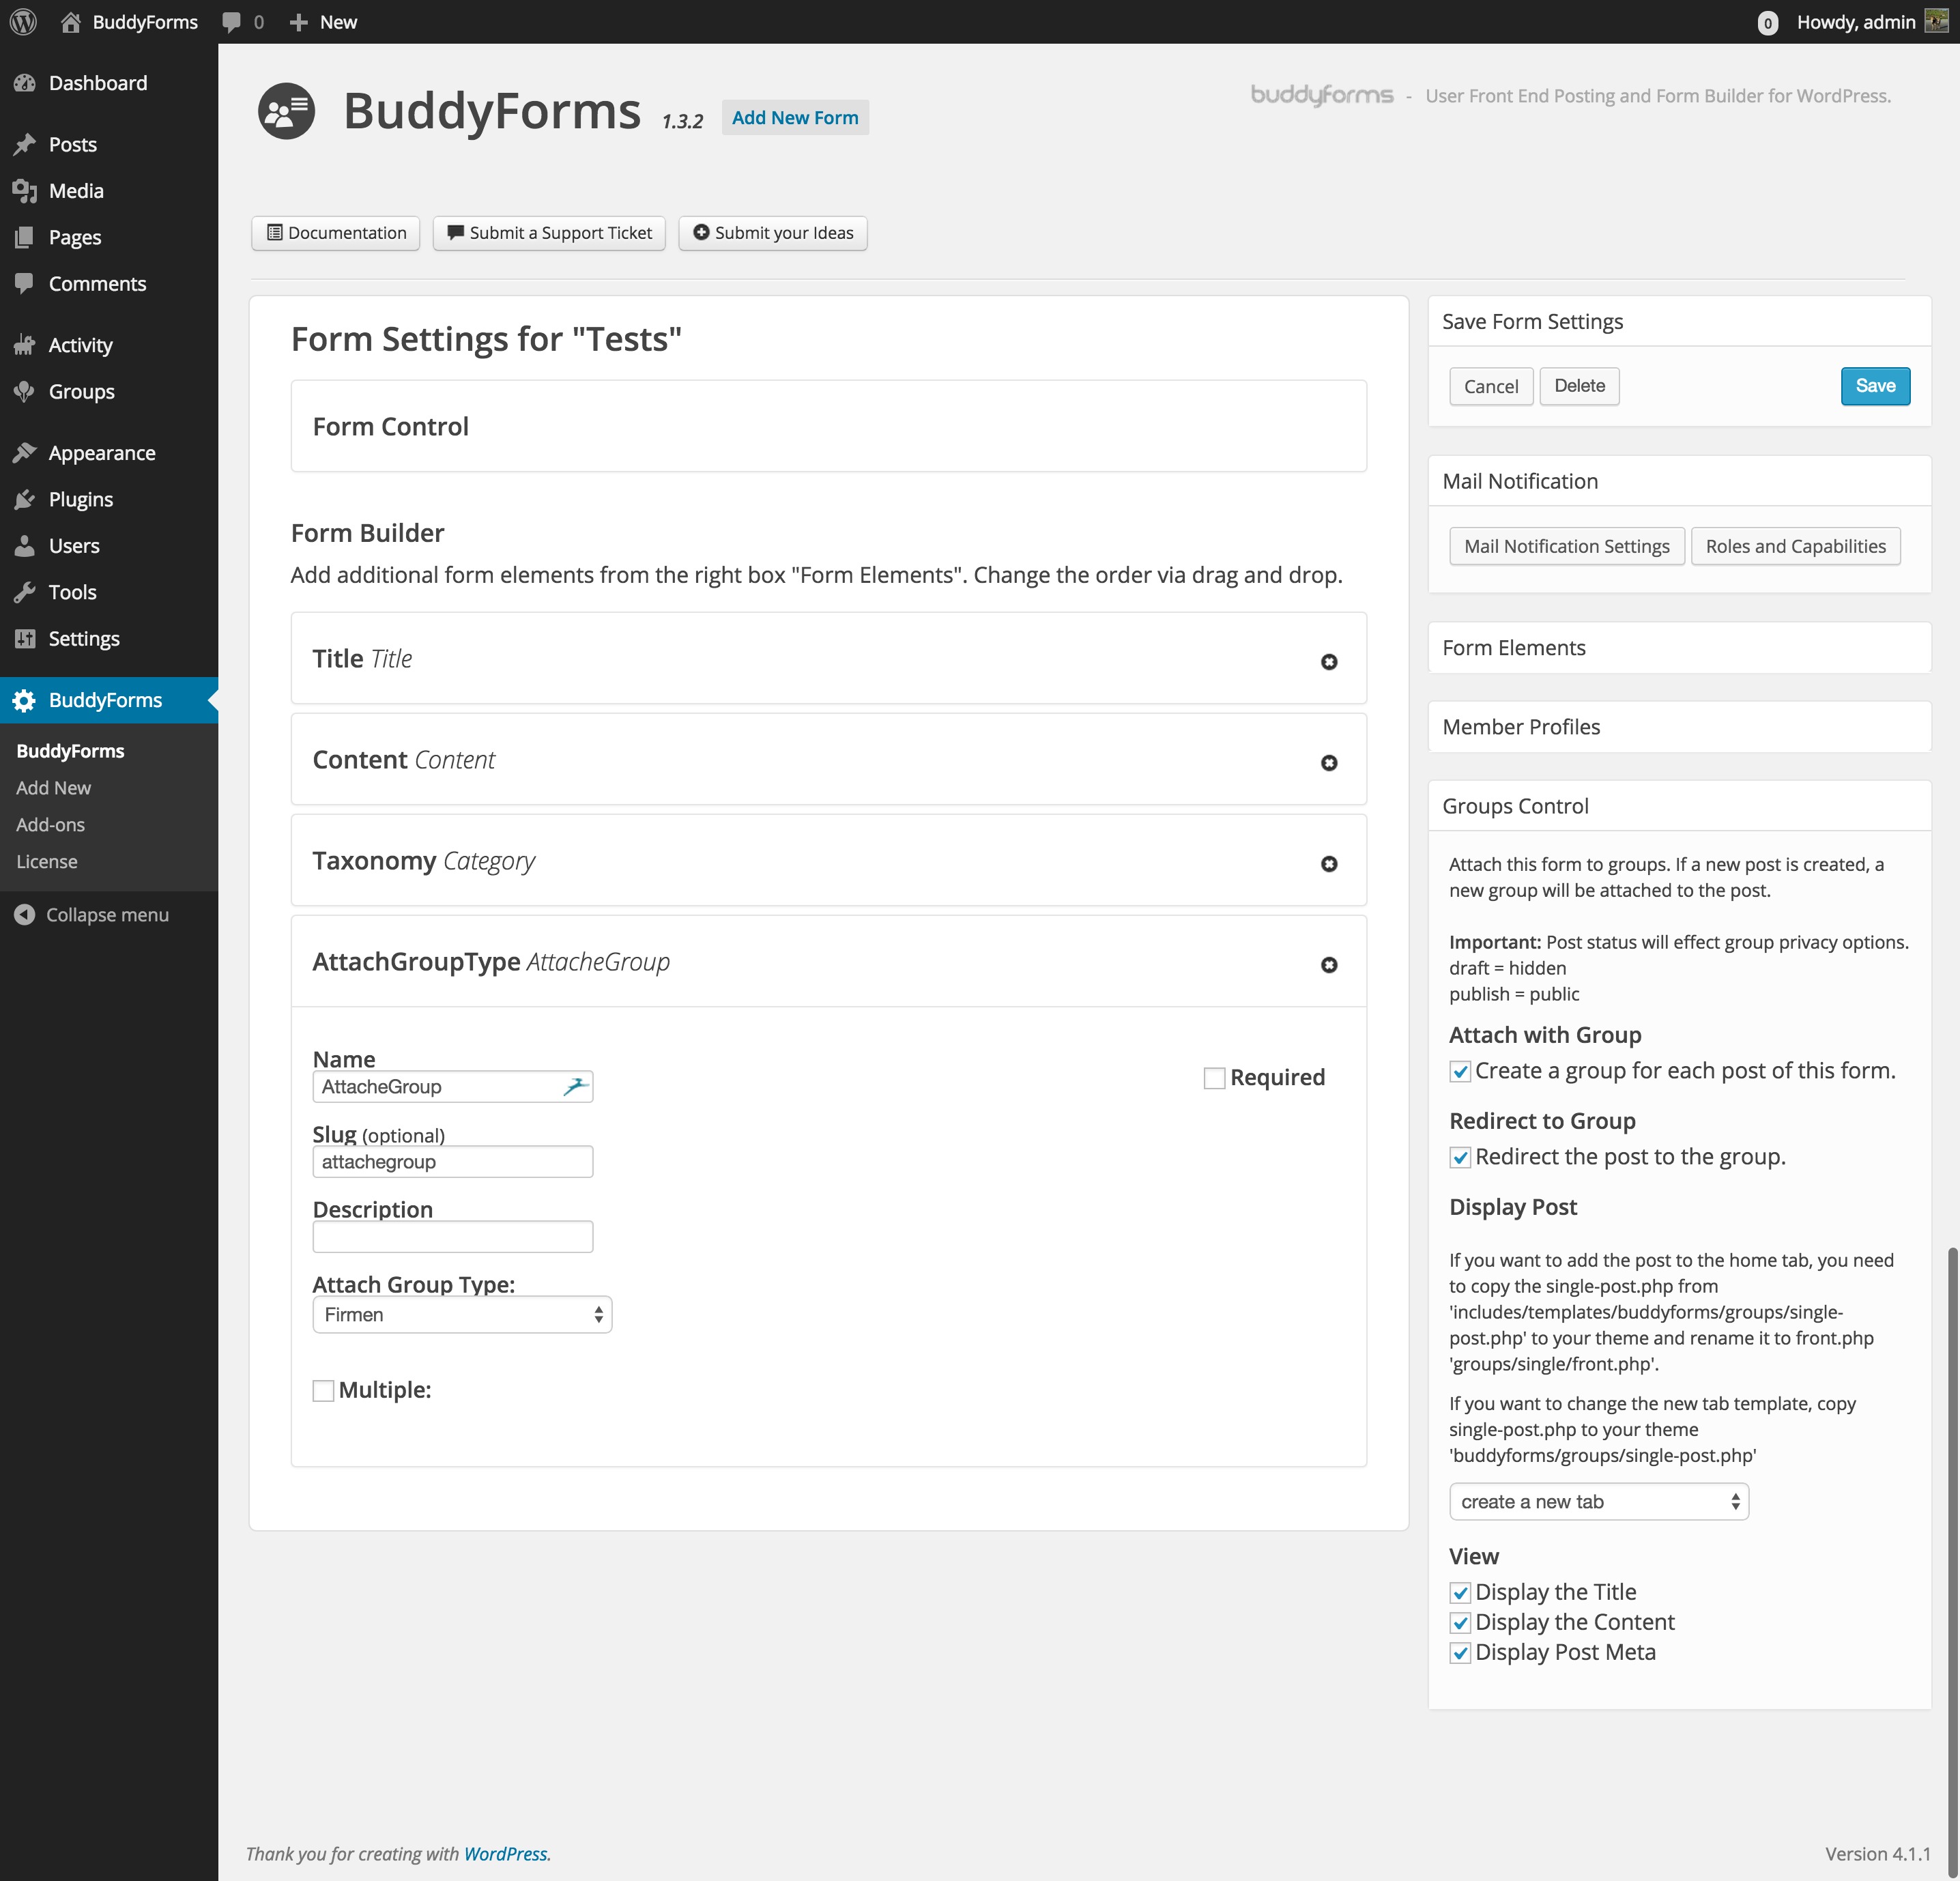
Task: Open comments bubble icon in admin bar
Action: click(x=231, y=22)
